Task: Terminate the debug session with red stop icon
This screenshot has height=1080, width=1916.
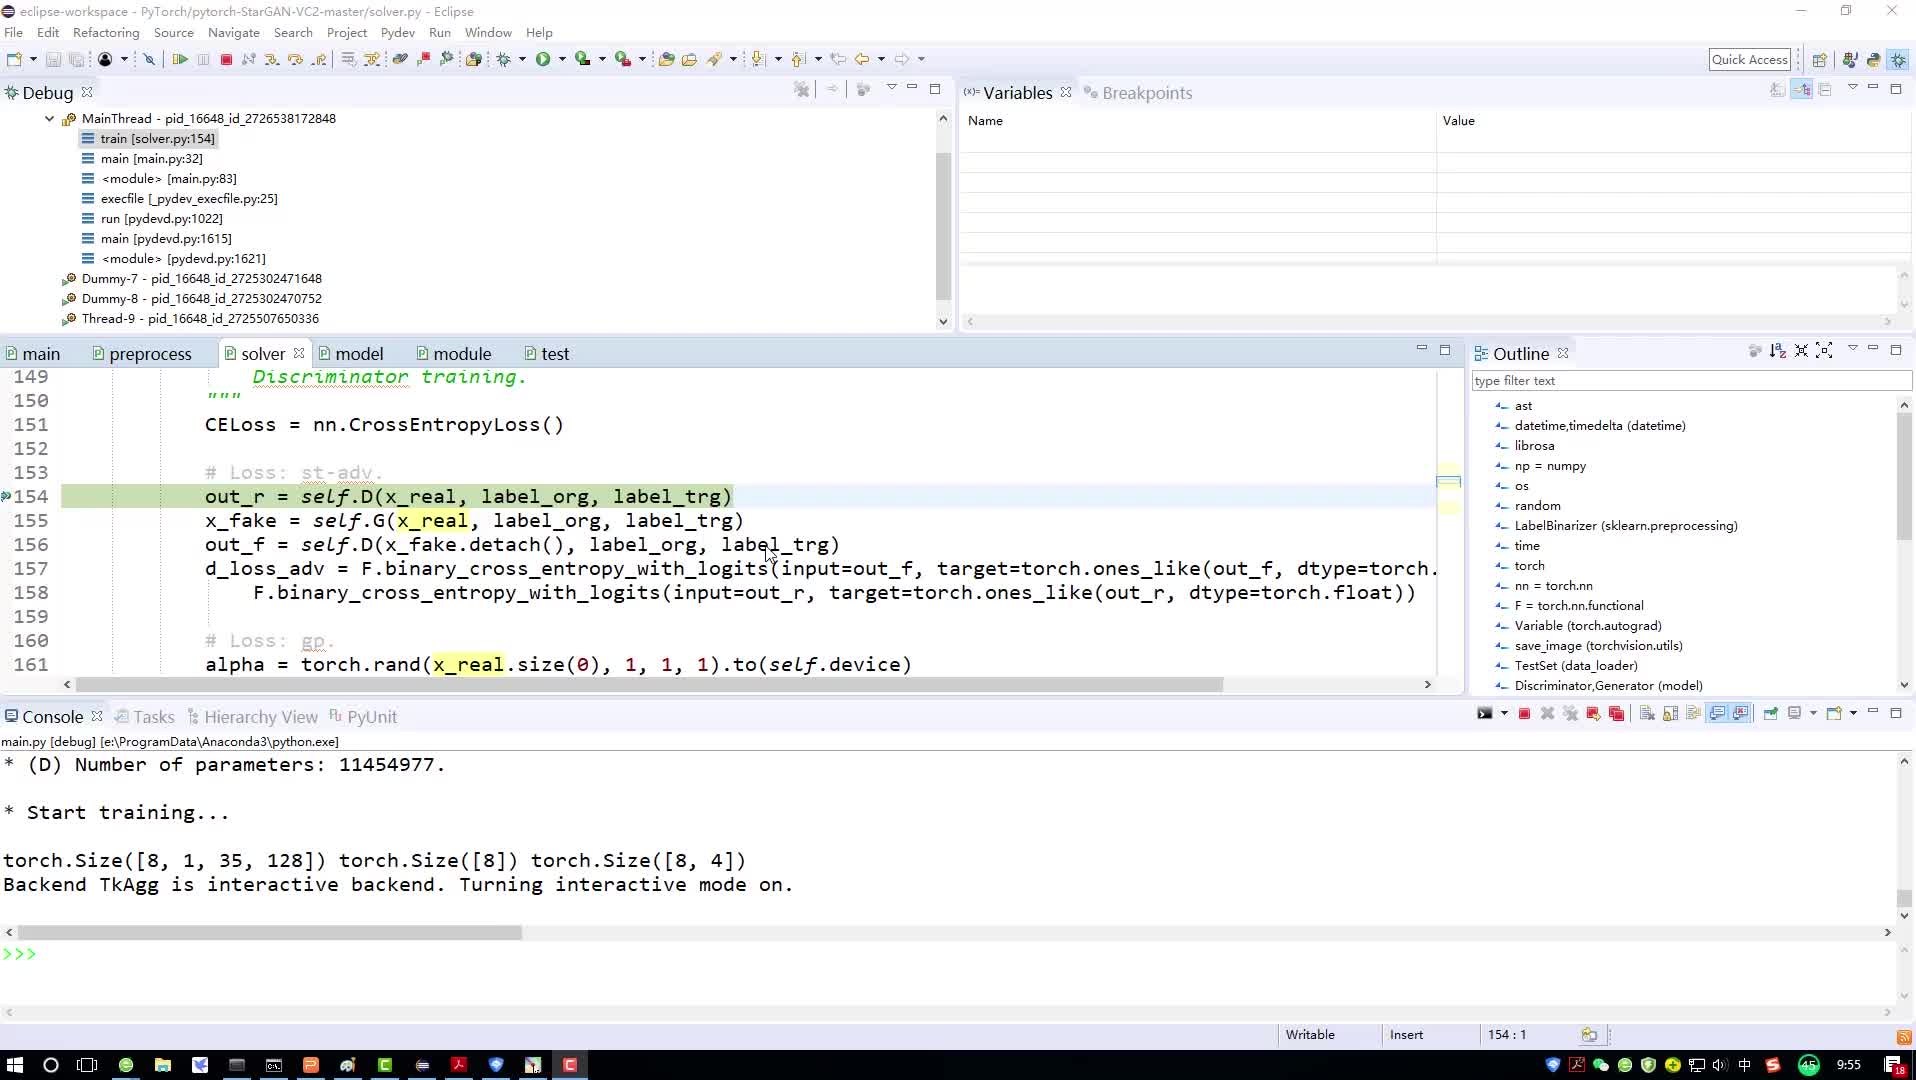Action: [226, 59]
